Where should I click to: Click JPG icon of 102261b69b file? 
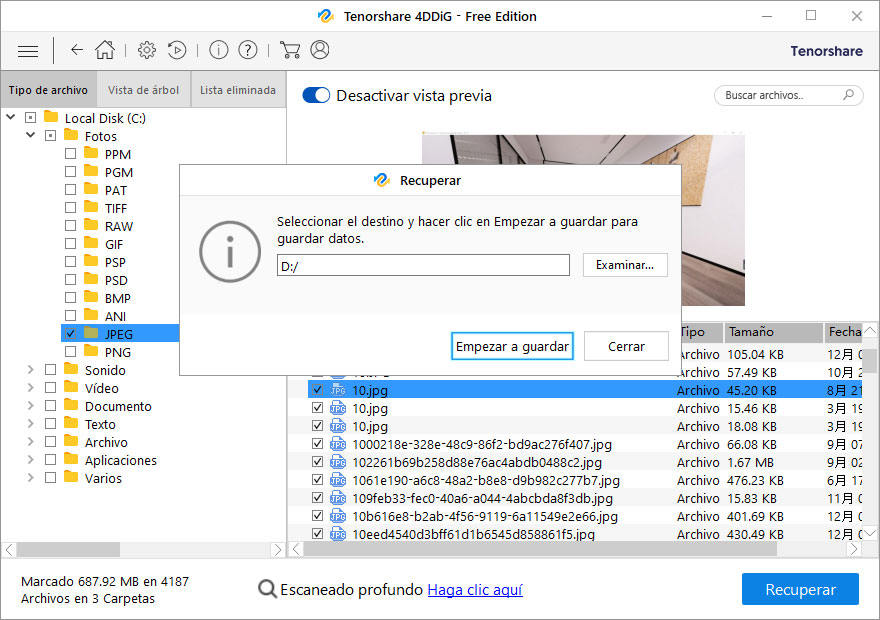(338, 462)
